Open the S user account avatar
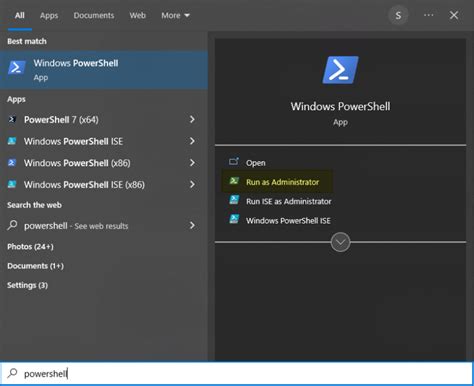Screen dimensions: 474x386 click(398, 15)
